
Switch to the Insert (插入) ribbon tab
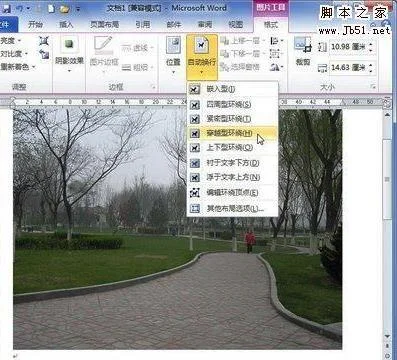click(x=66, y=24)
